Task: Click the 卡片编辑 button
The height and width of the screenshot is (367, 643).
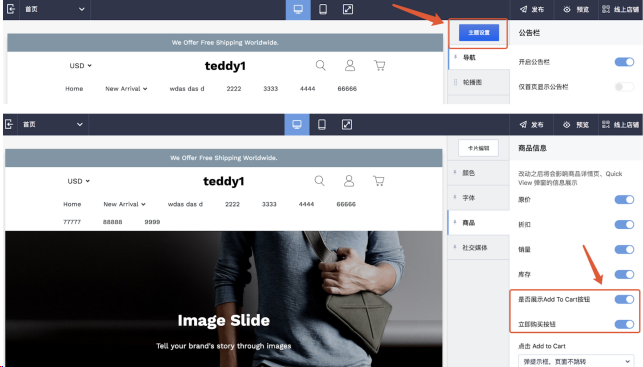Action: 478,148
